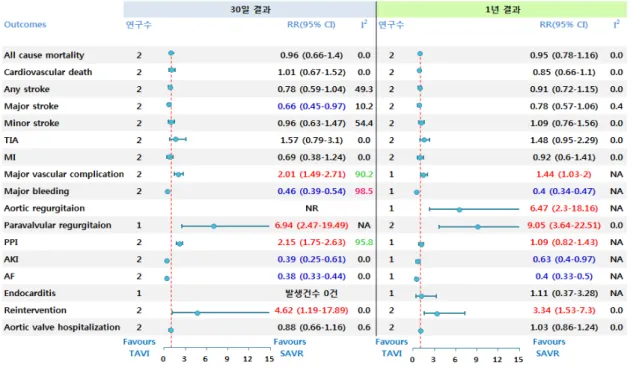The height and width of the screenshot is (368, 633).
Task: Select 1-year value '1.48 (0.95-2.29)'
Action: tap(564, 140)
